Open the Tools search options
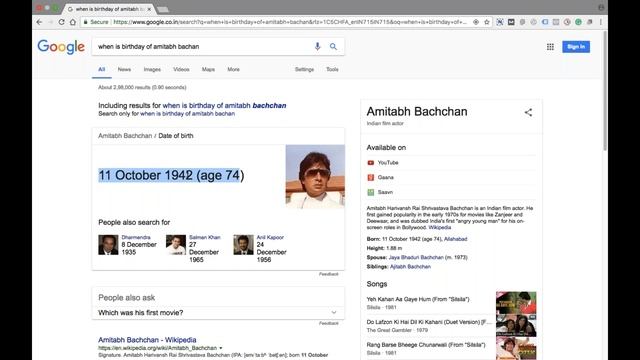 pyautogui.click(x=332, y=69)
